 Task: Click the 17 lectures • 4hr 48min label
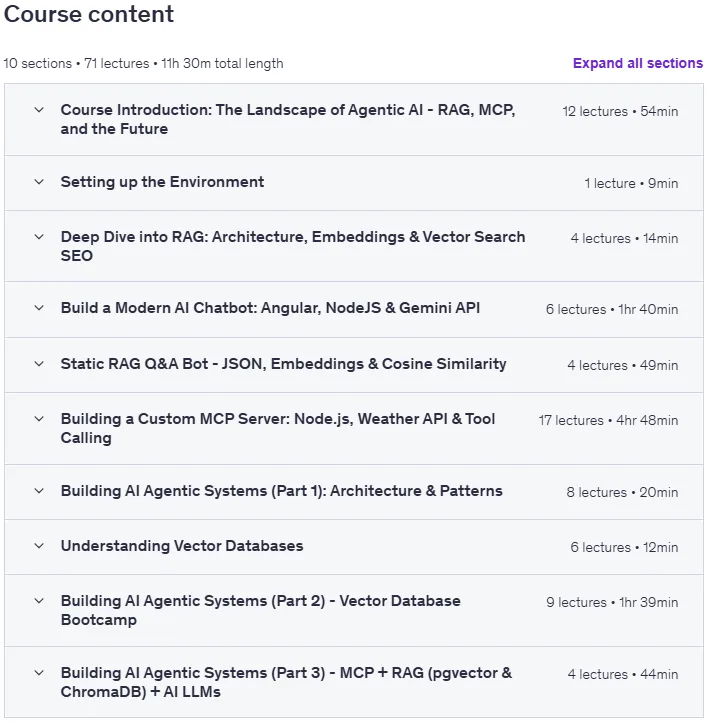(x=608, y=421)
